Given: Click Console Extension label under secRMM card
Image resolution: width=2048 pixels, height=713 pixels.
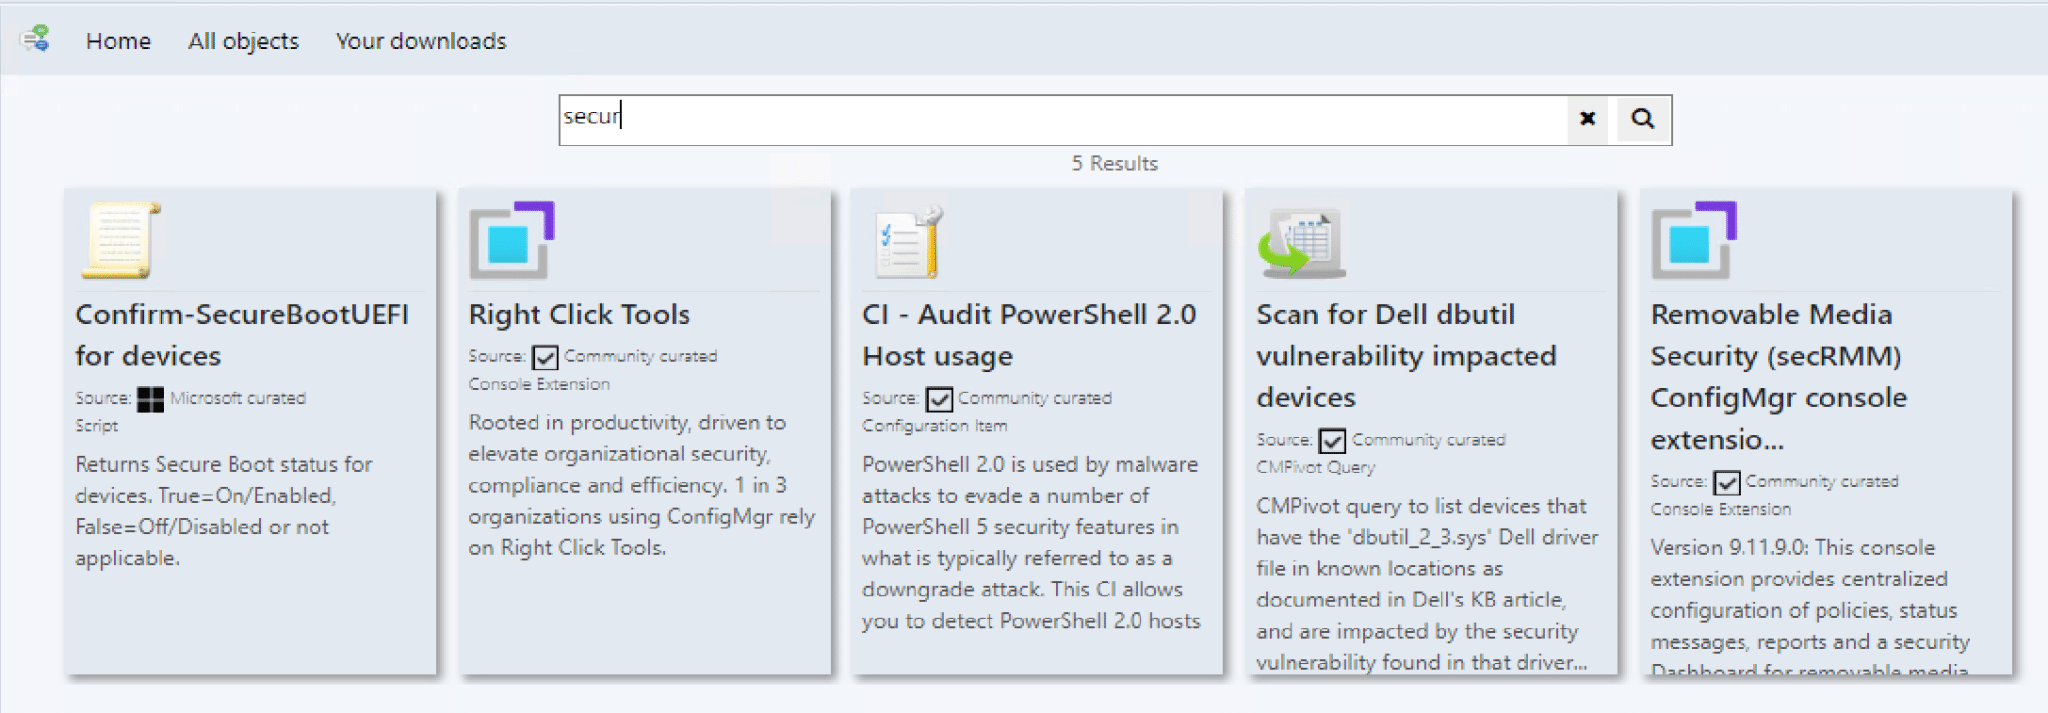Looking at the screenshot, I should click(1720, 509).
